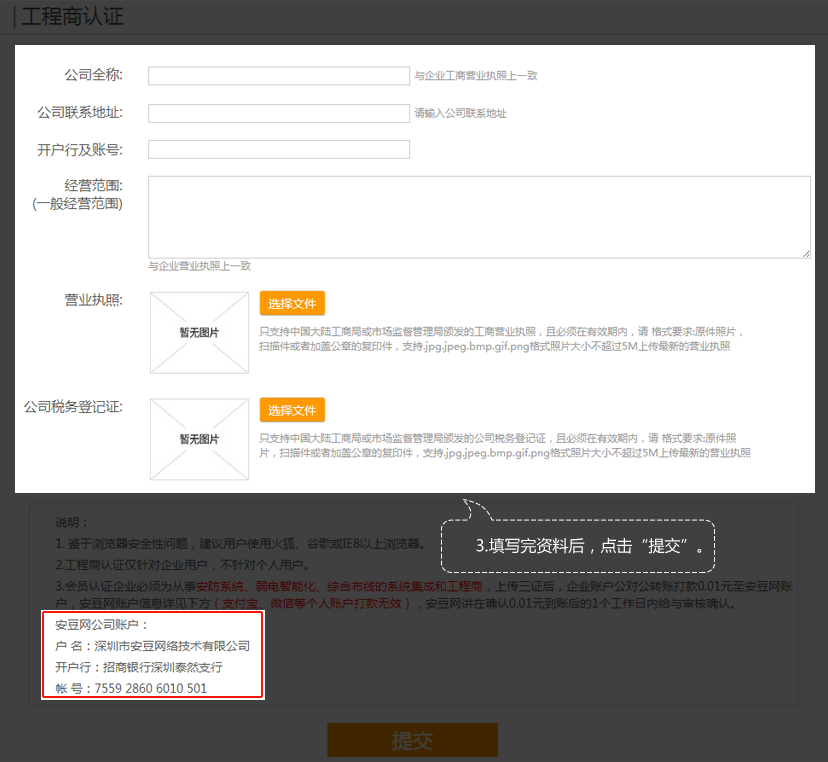Click the 经营范围 field label
Viewport: 828px width, 762px height.
click(93, 186)
